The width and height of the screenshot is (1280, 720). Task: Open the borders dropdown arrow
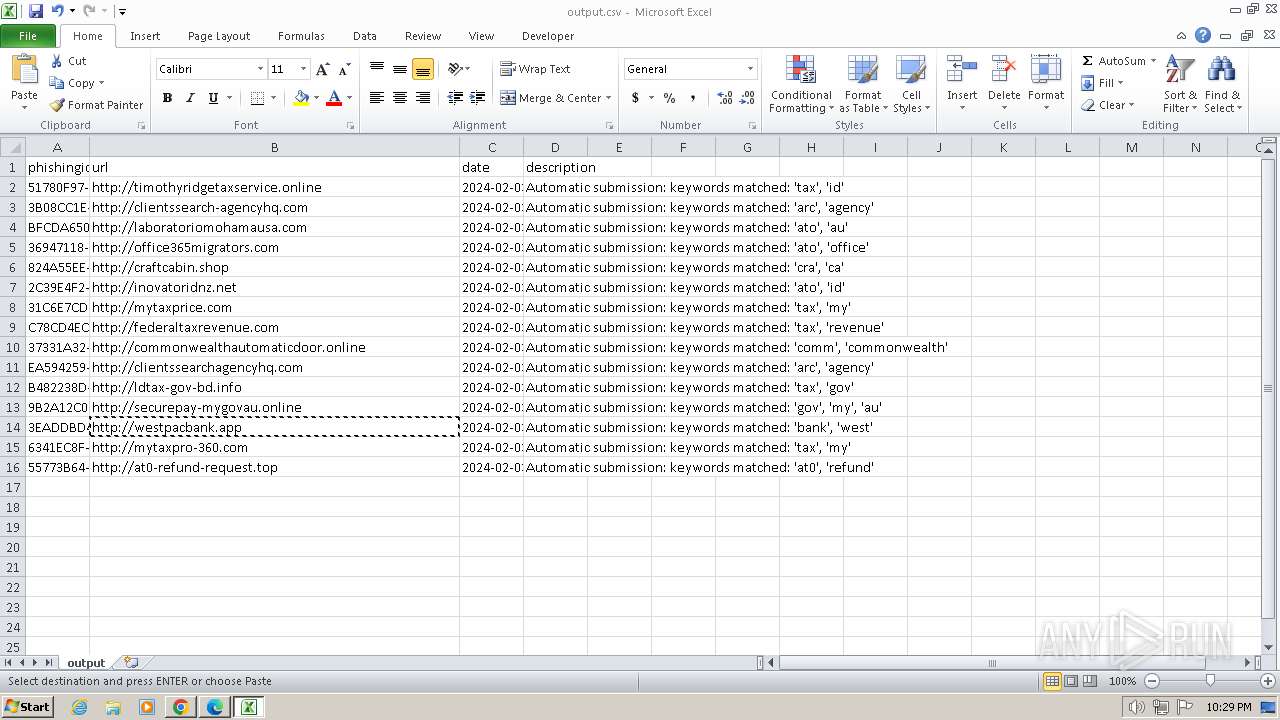pyautogui.click(x=273, y=98)
